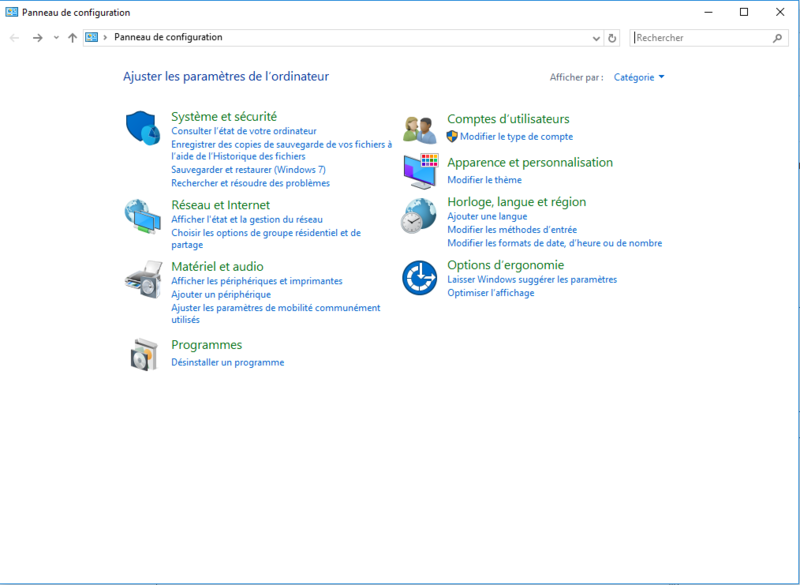Viewport: 800px width, 585px height.
Task: Open Afficher les périphériques et imprimantes
Action: [257, 281]
